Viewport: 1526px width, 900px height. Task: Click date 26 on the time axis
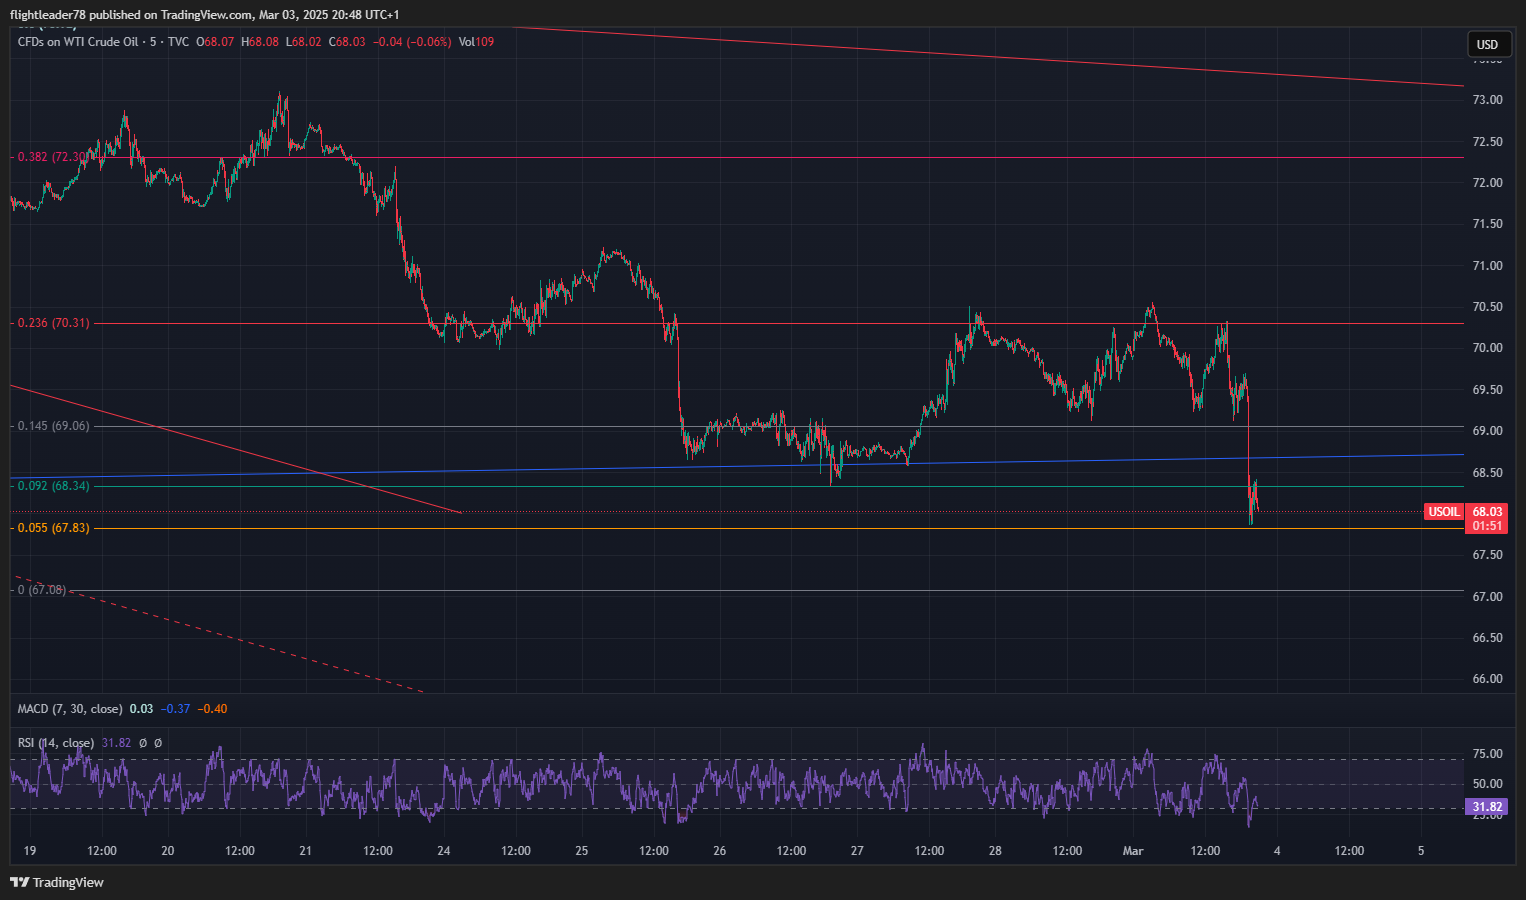[720, 851]
